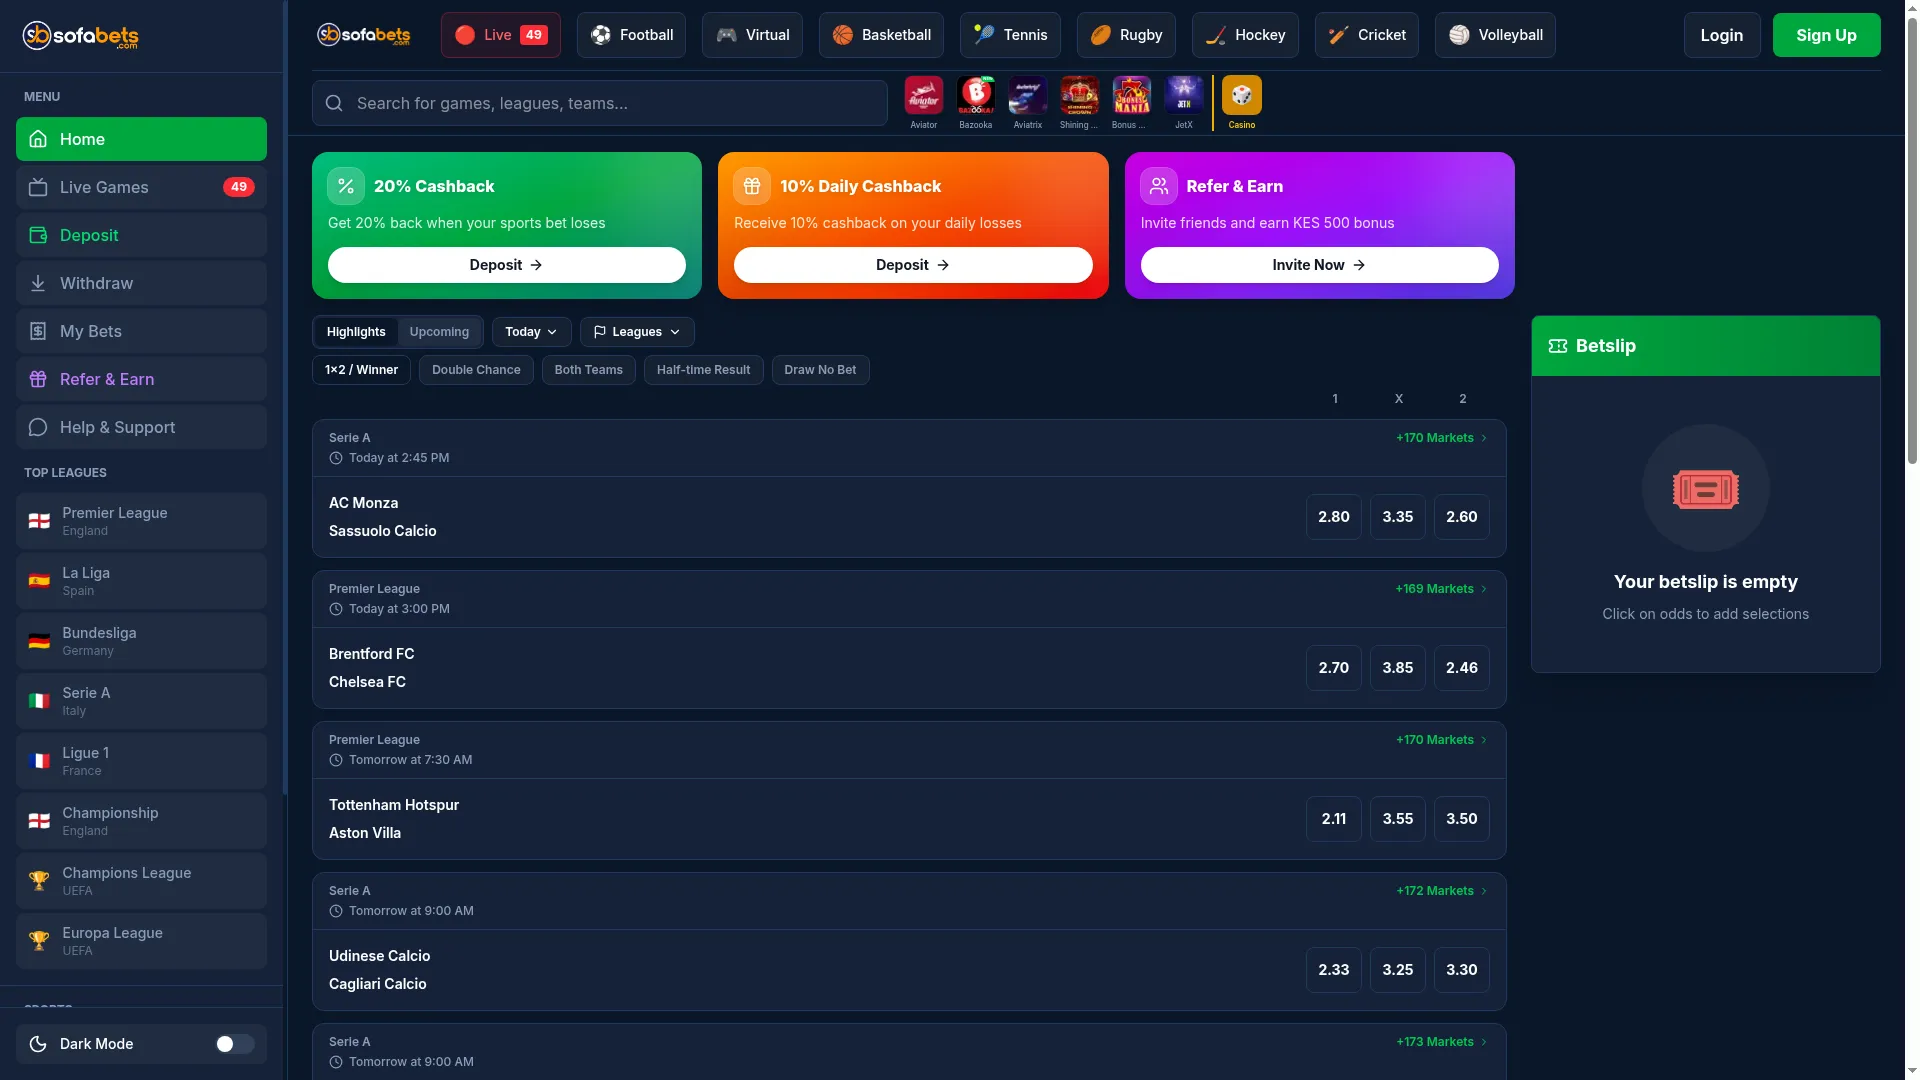1920x1080 pixels.
Task: Switch to the Upcoming filter
Action: (439, 332)
